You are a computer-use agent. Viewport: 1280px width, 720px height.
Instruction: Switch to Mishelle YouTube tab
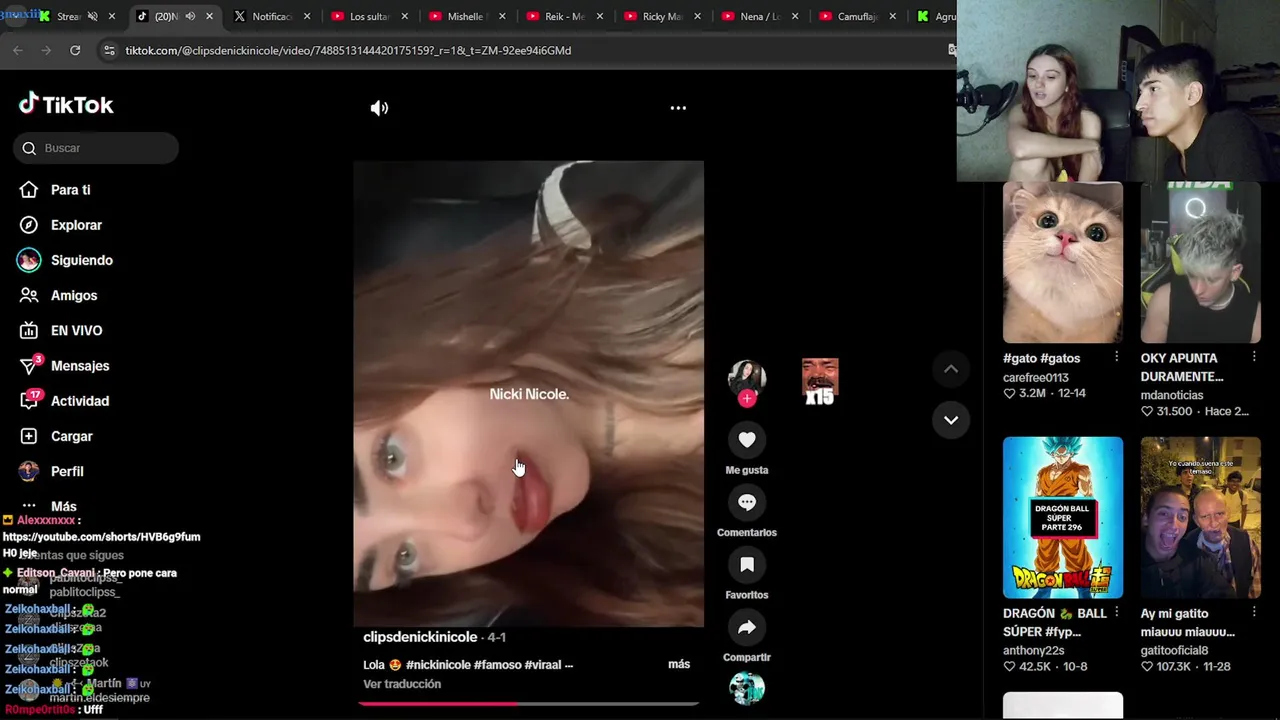click(x=466, y=16)
